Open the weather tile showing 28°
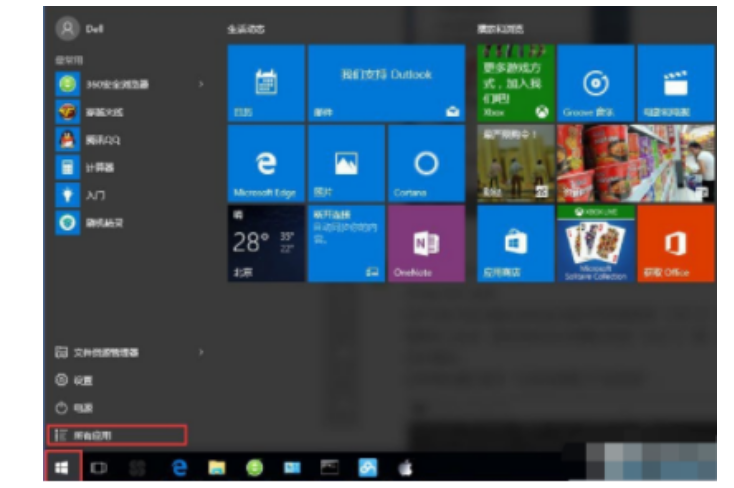Viewport: 734px width, 488px height. [x=266, y=244]
